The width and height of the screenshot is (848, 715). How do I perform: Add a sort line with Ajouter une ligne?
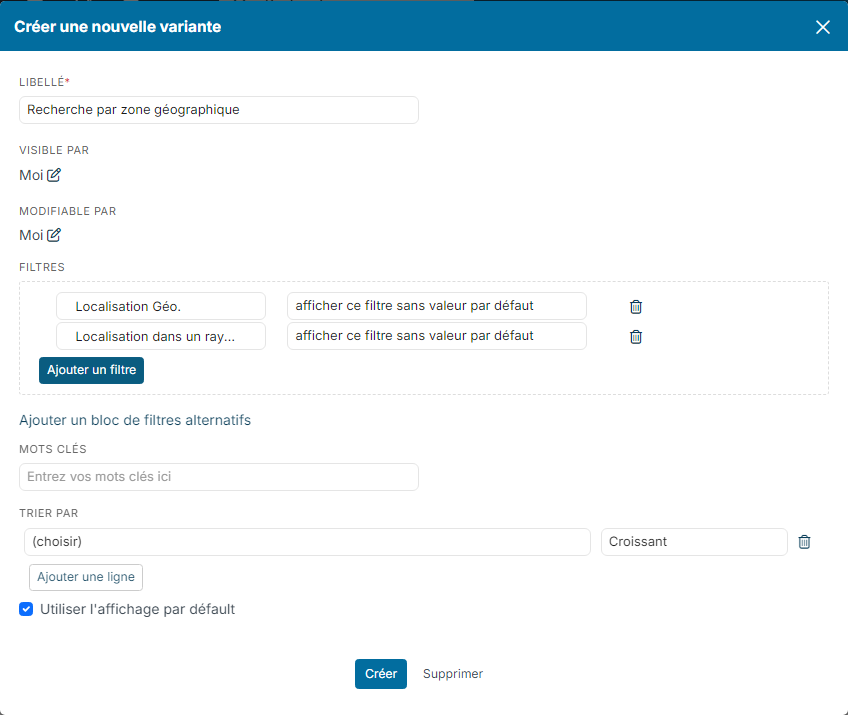(x=86, y=577)
